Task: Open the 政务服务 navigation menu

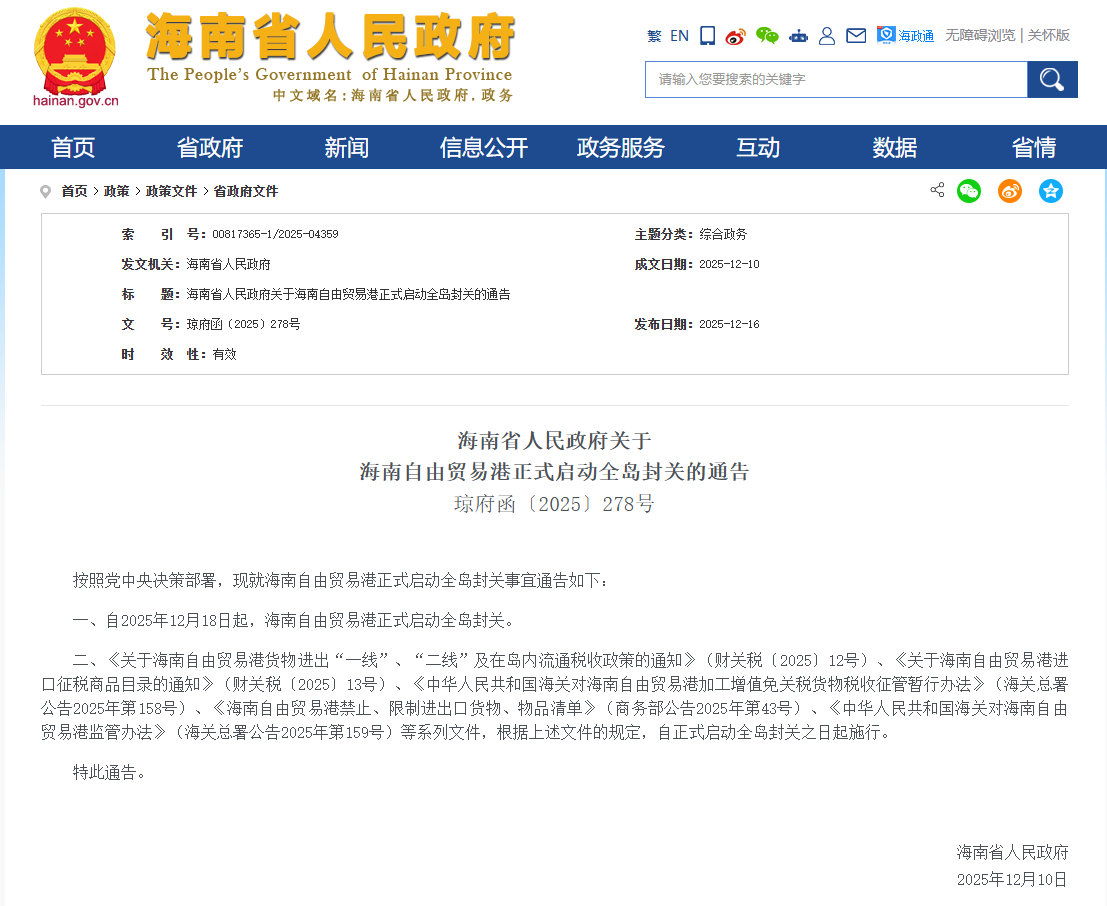Action: (x=620, y=147)
